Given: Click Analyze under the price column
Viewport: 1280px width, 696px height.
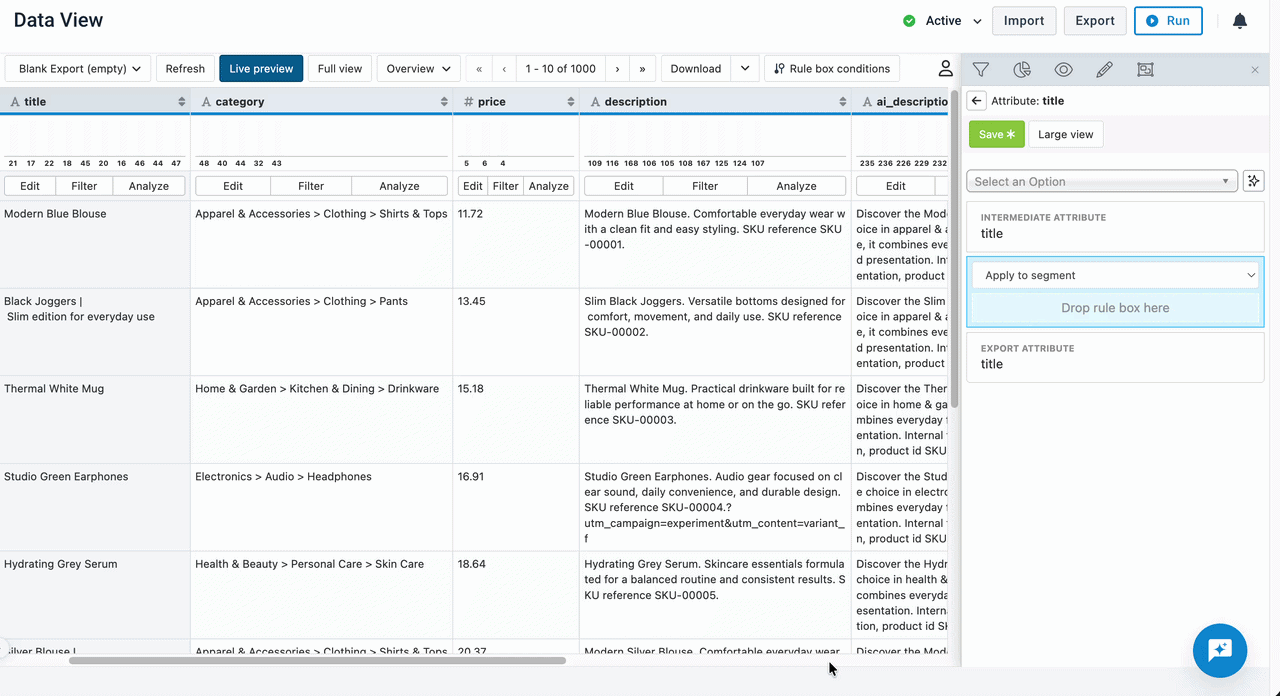Looking at the screenshot, I should [x=549, y=186].
